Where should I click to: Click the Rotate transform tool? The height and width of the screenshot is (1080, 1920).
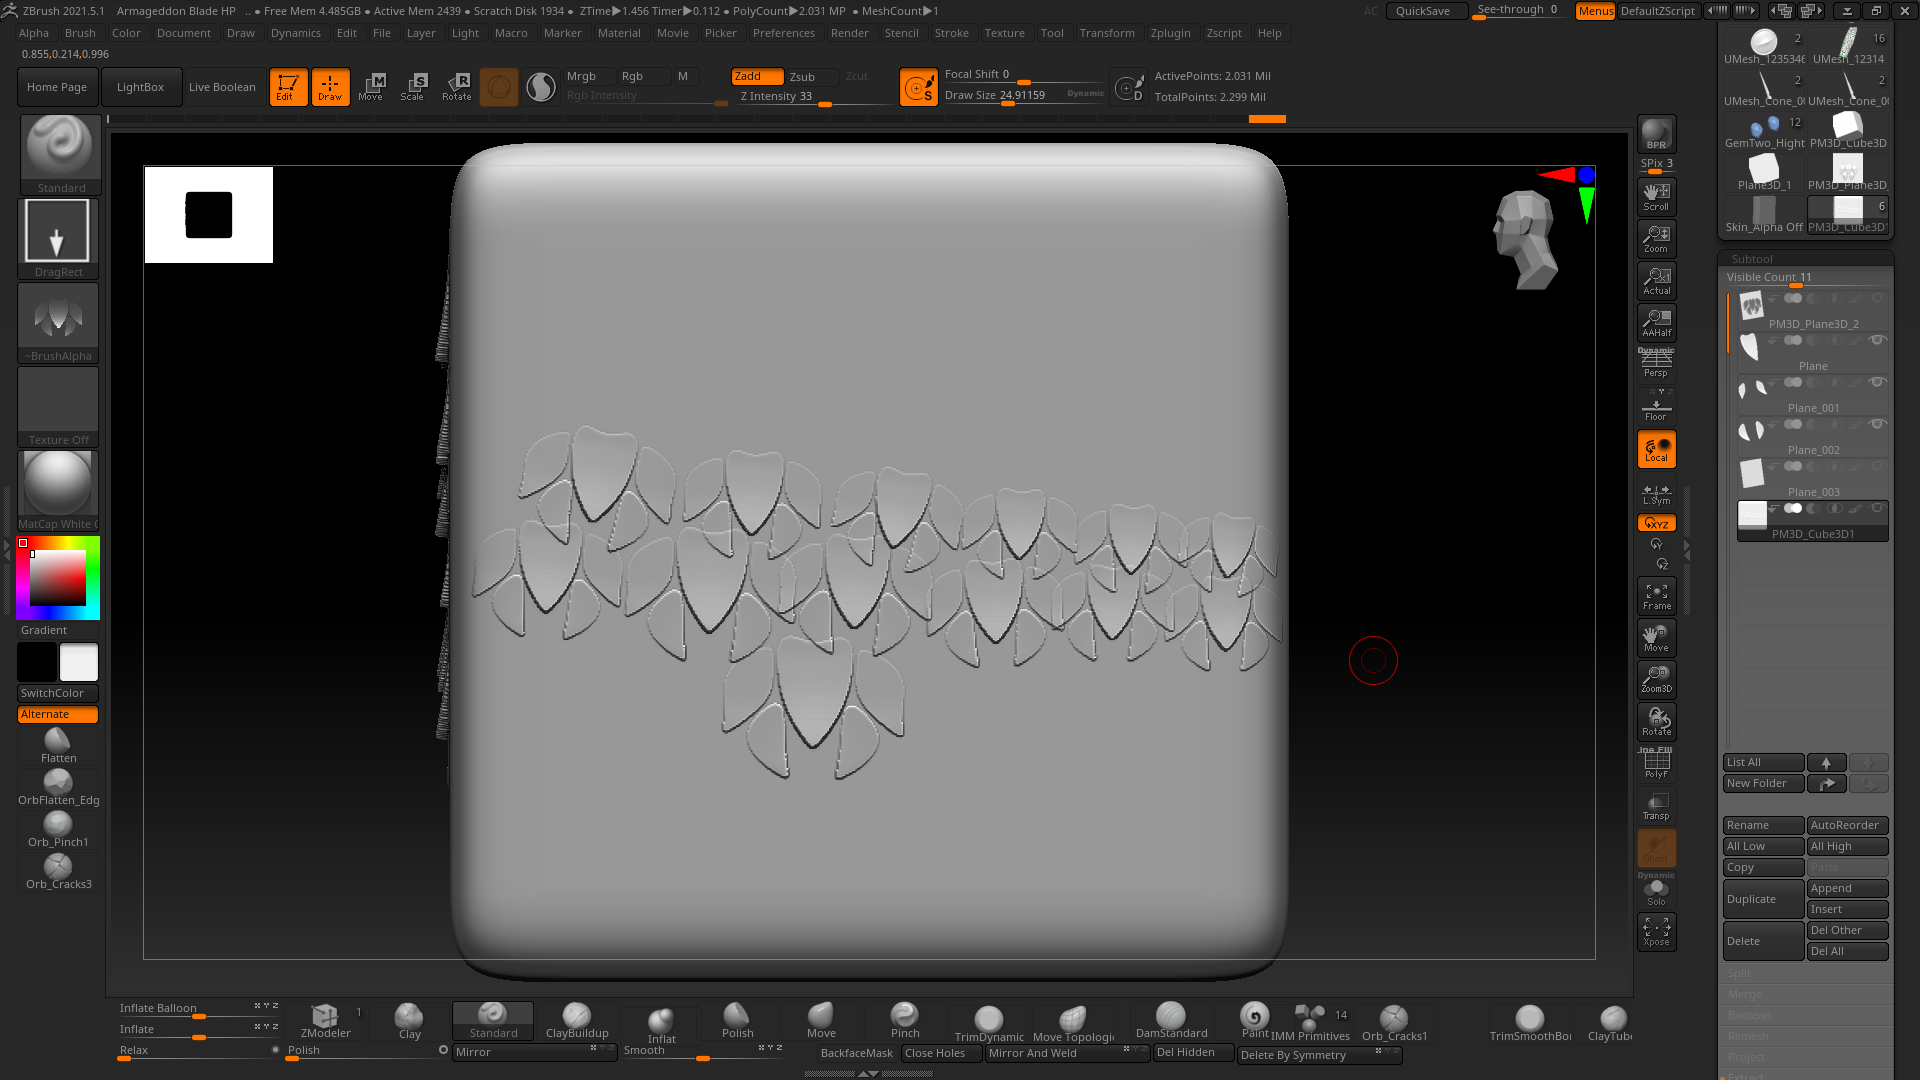(457, 87)
